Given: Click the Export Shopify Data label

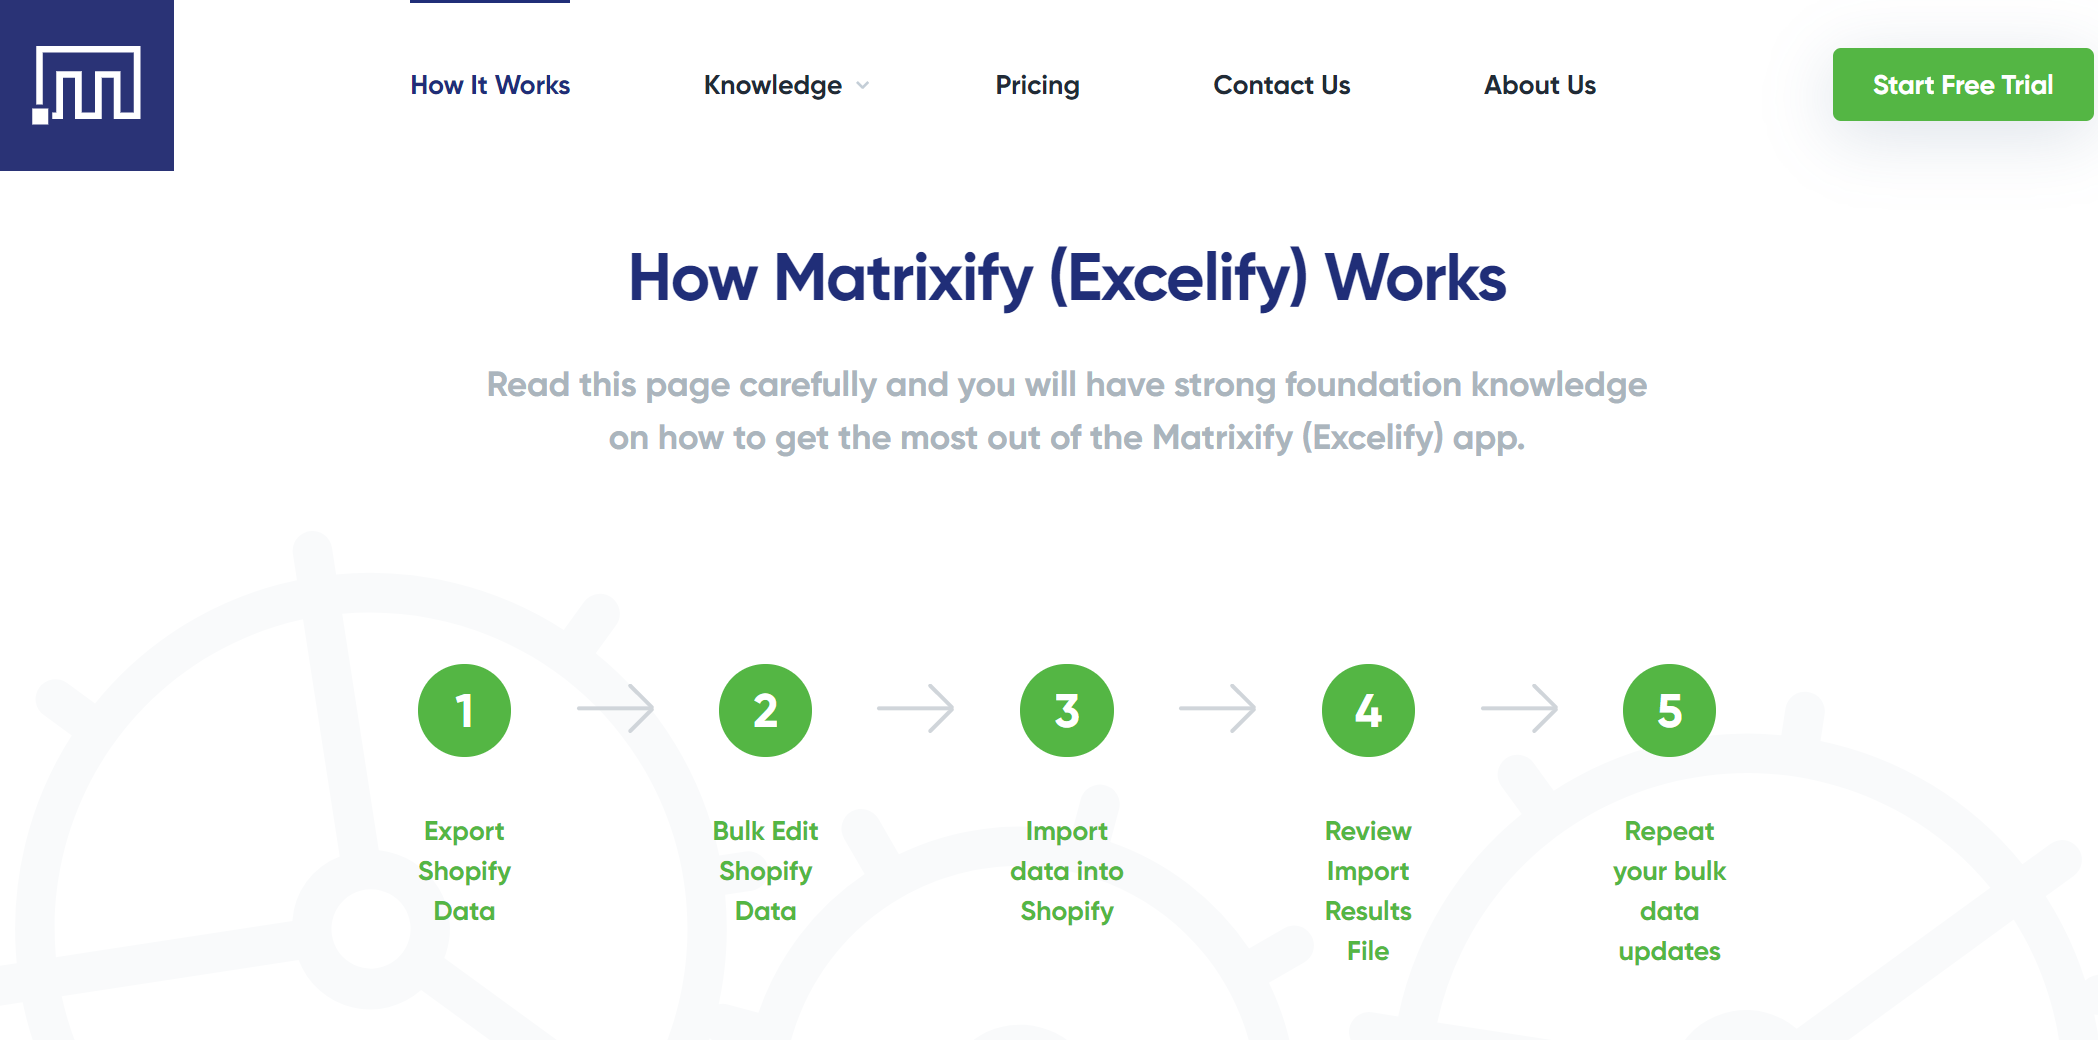Looking at the screenshot, I should click(463, 870).
